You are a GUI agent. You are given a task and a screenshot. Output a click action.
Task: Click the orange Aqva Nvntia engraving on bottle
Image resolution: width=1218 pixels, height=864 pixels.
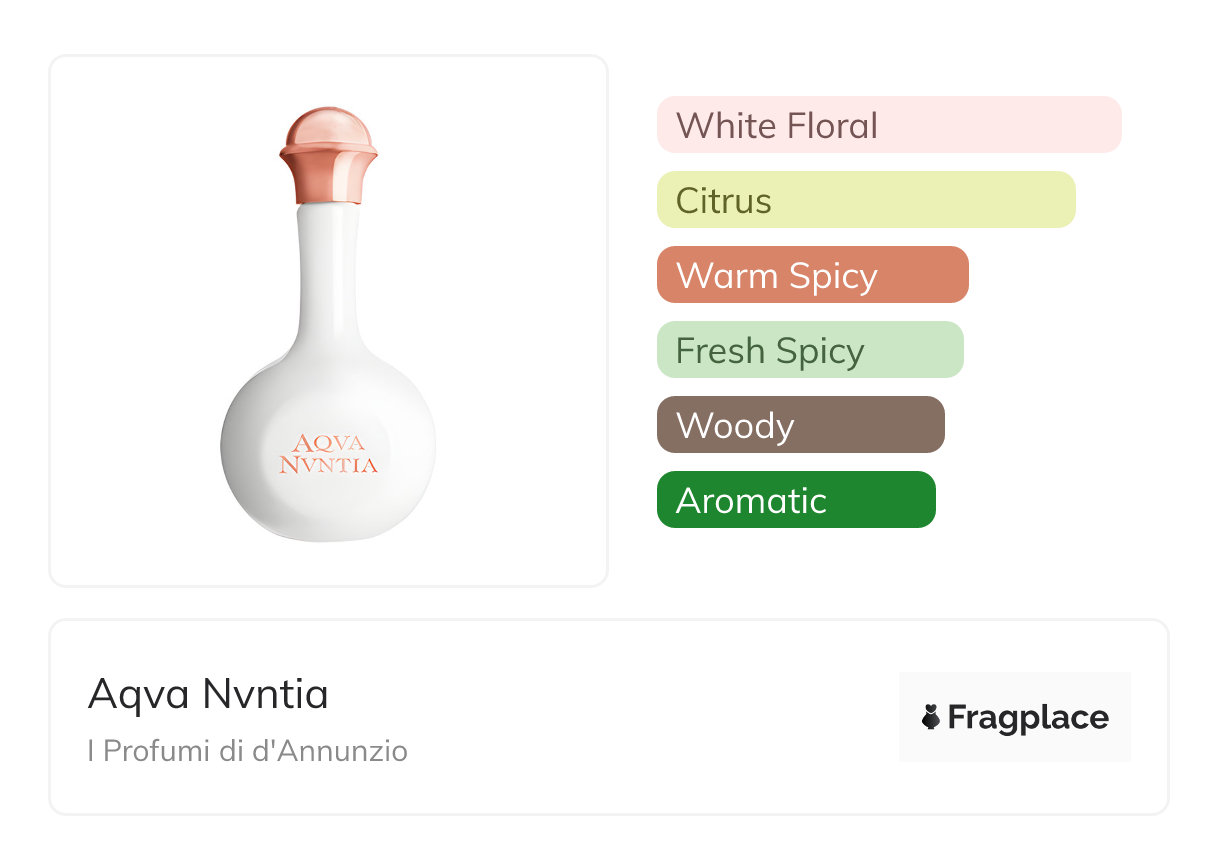click(x=328, y=453)
